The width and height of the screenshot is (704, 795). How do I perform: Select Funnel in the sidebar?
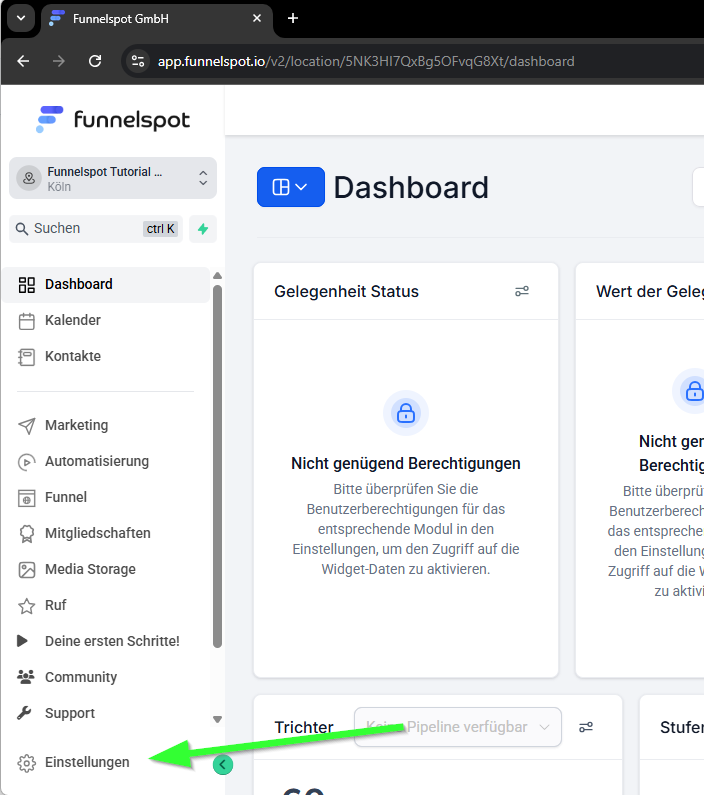(106, 497)
